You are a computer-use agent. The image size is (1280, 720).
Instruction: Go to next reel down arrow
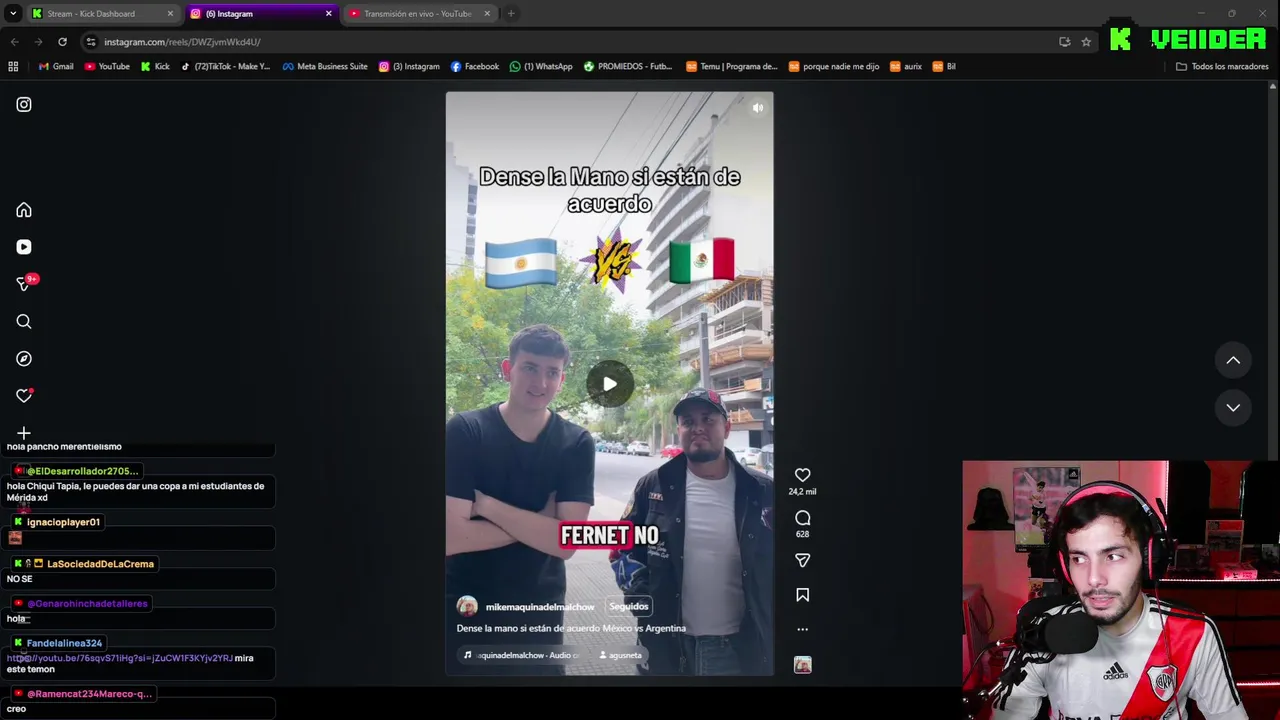pos(1233,407)
